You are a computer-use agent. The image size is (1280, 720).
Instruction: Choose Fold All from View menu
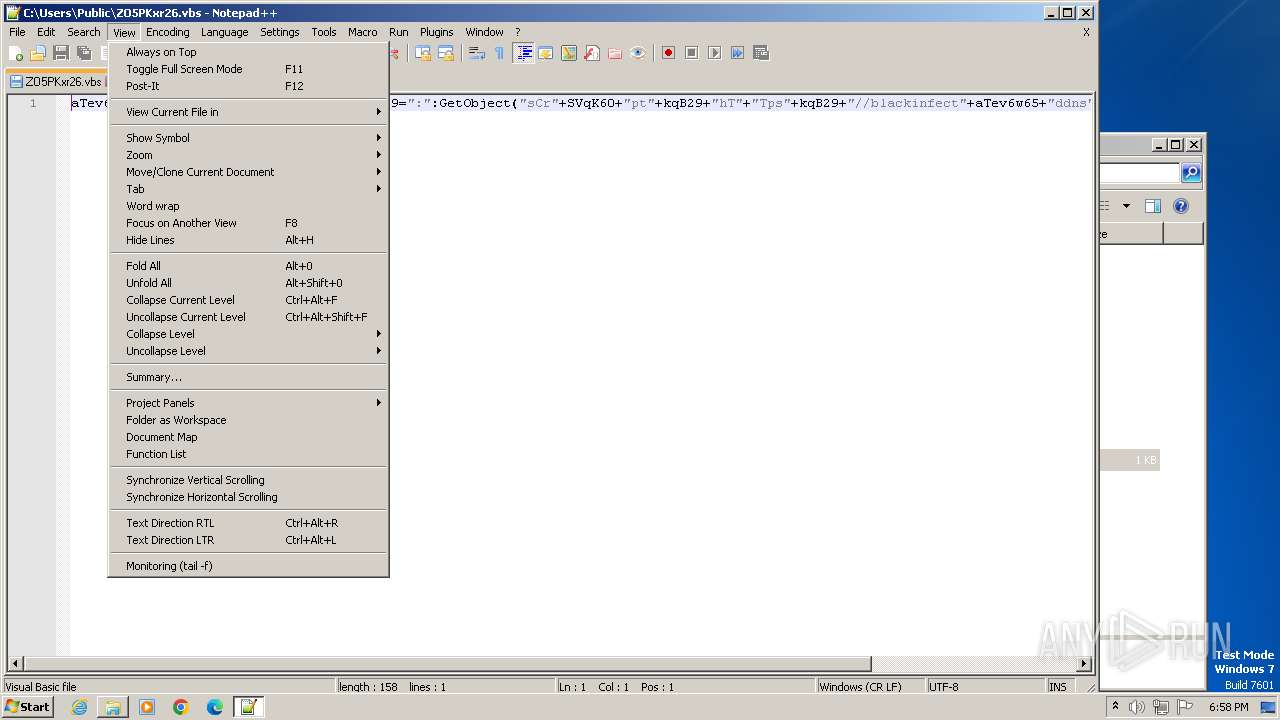[x=248, y=266]
